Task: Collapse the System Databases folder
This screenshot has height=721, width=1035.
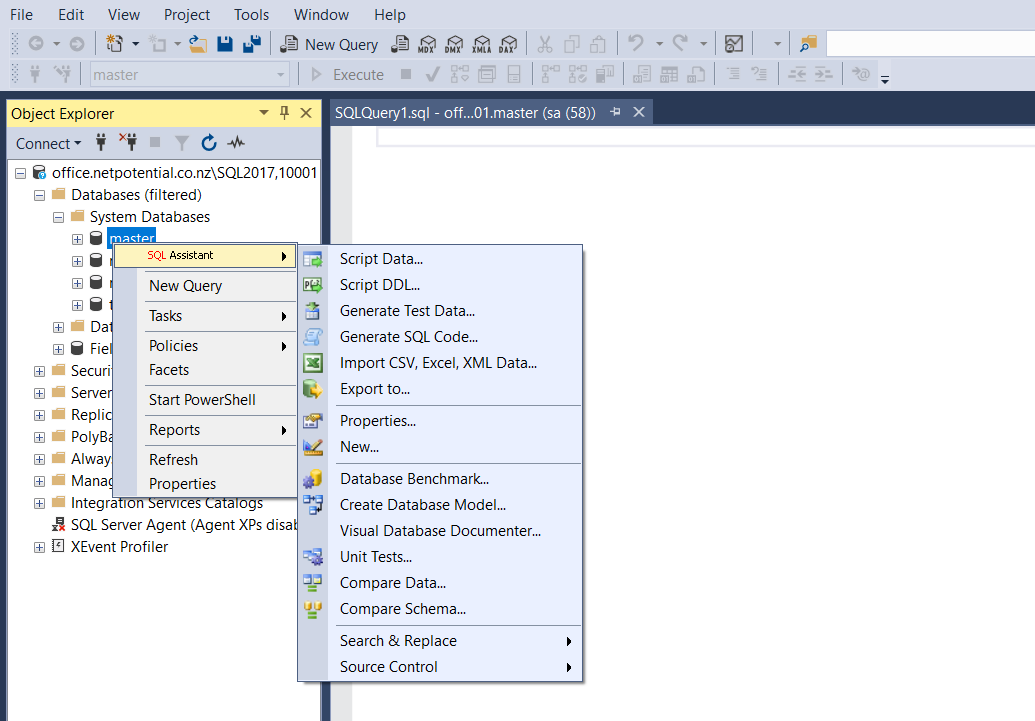Action: tap(58, 217)
